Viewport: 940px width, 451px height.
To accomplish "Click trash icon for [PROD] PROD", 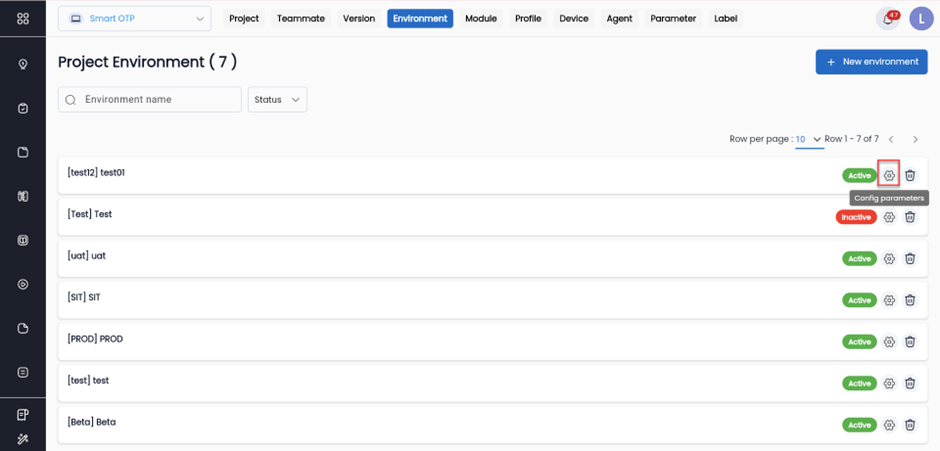I will click(910, 342).
